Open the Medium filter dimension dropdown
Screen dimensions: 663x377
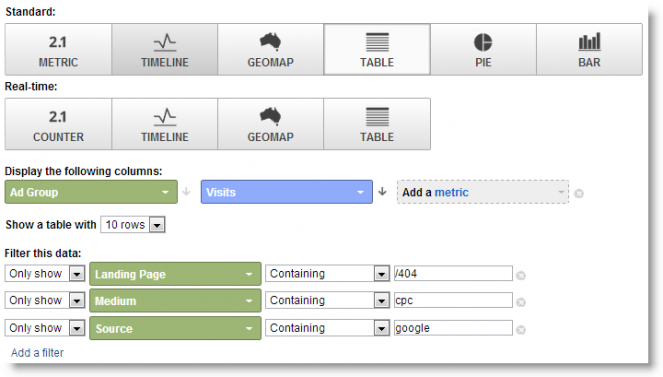(175, 301)
